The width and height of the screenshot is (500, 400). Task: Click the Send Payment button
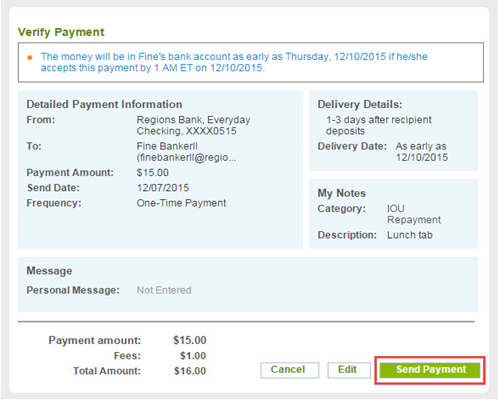click(430, 370)
